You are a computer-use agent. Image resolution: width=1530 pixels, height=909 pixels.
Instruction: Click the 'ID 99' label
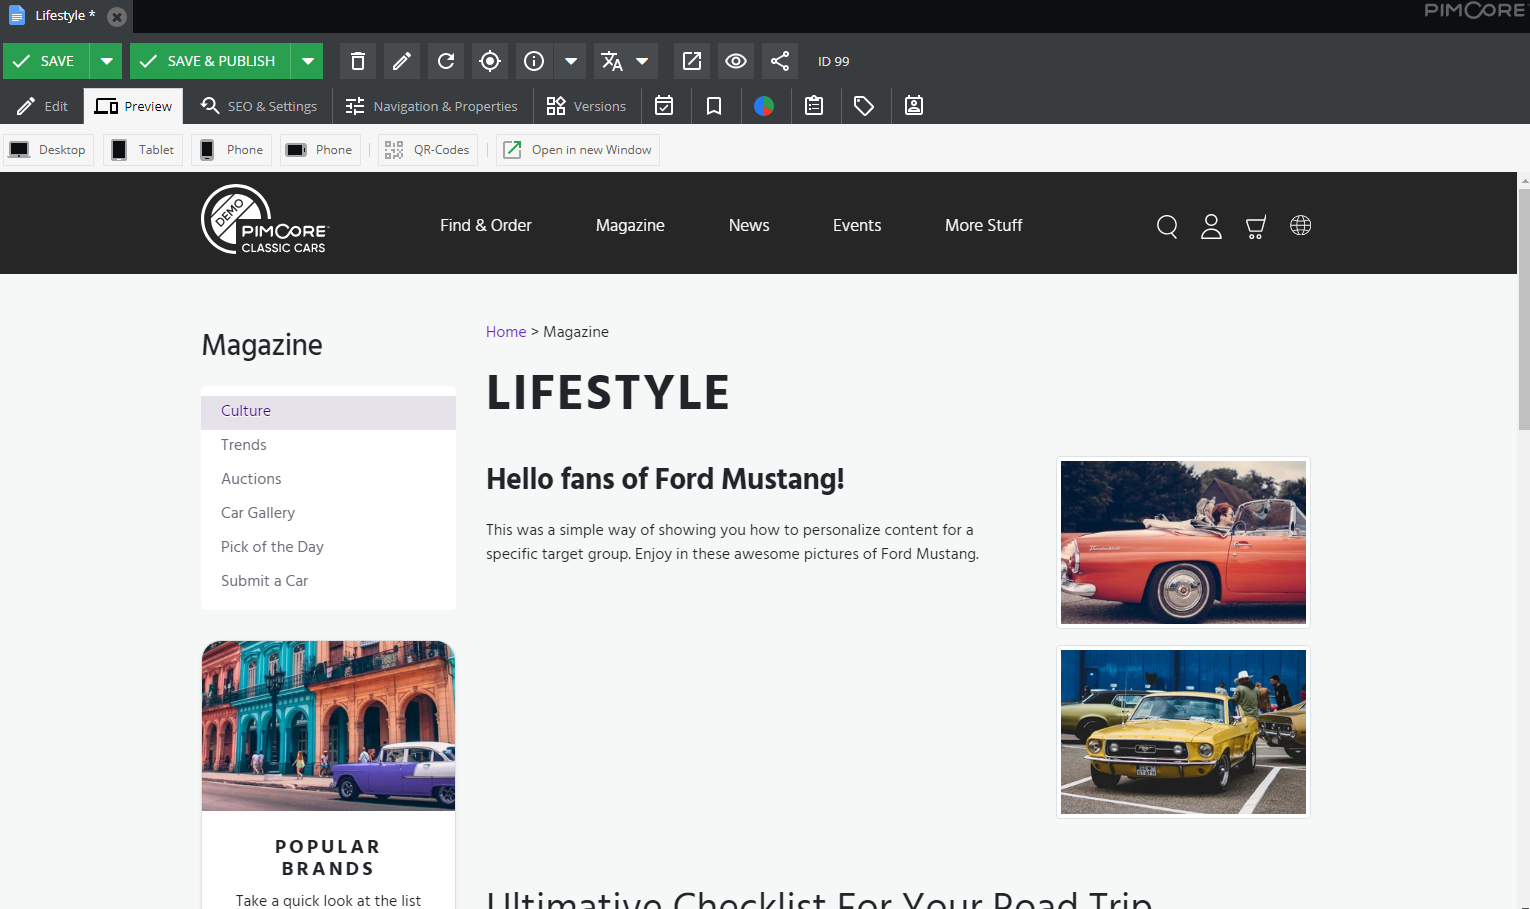pyautogui.click(x=833, y=61)
